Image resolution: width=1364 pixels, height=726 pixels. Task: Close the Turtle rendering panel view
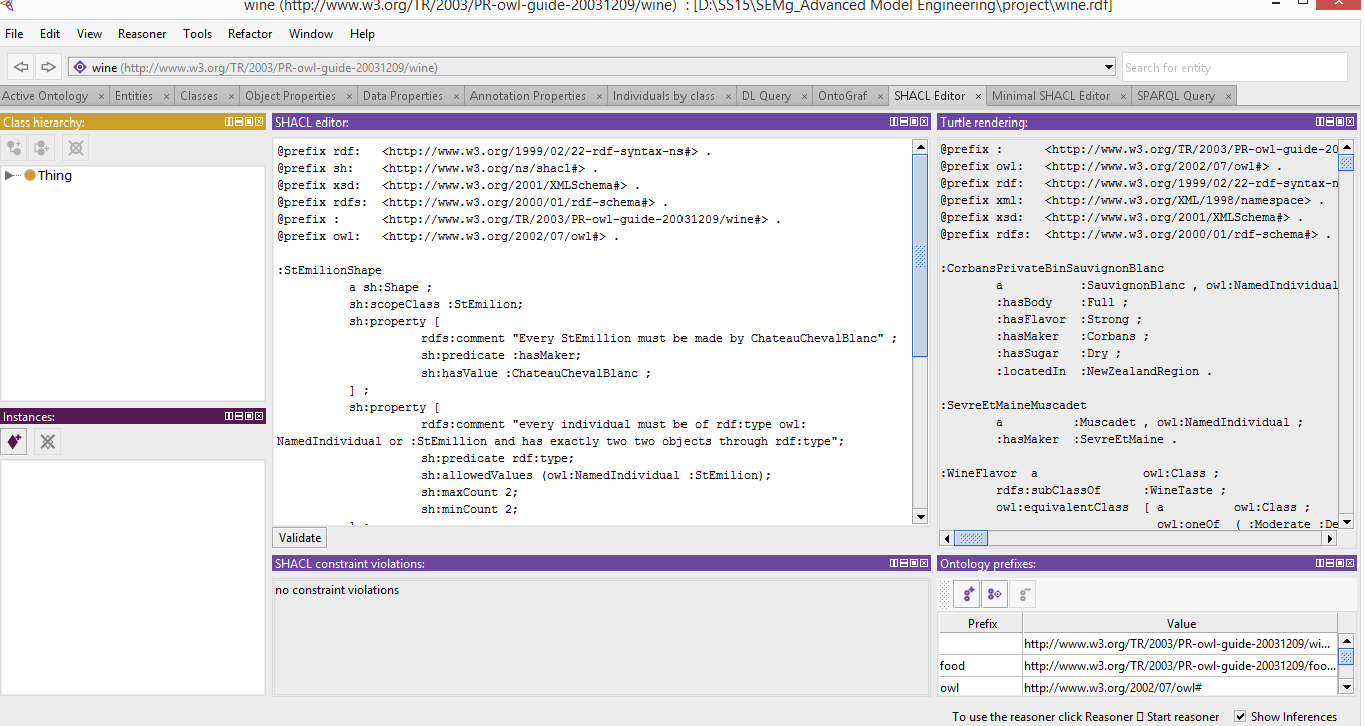pos(1352,122)
